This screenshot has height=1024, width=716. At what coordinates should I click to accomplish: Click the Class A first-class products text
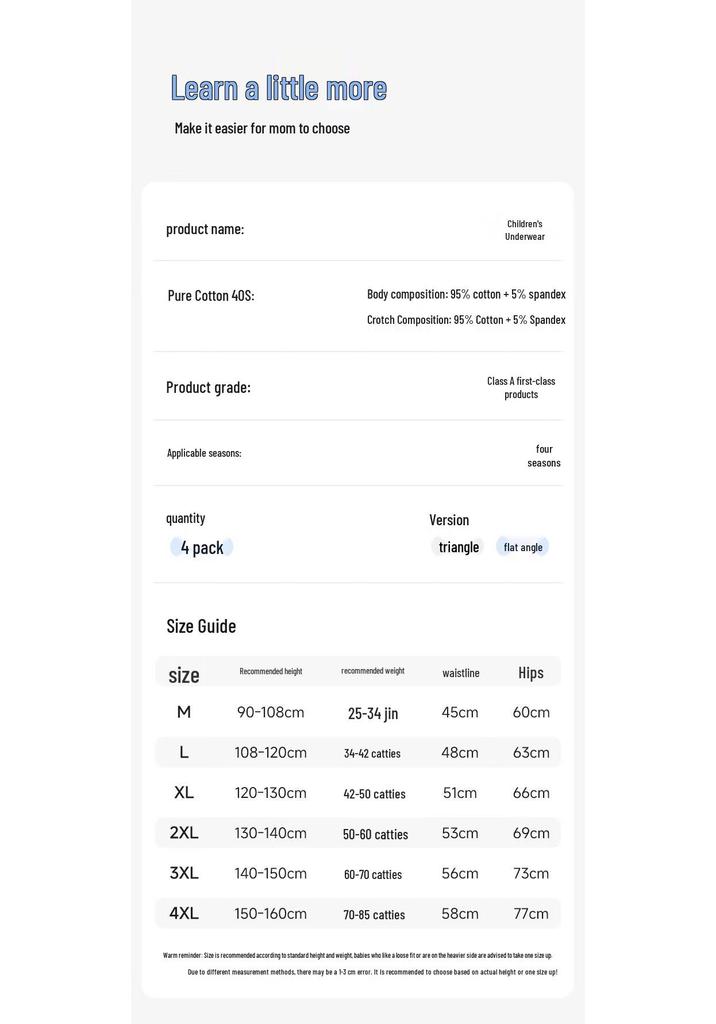521,388
